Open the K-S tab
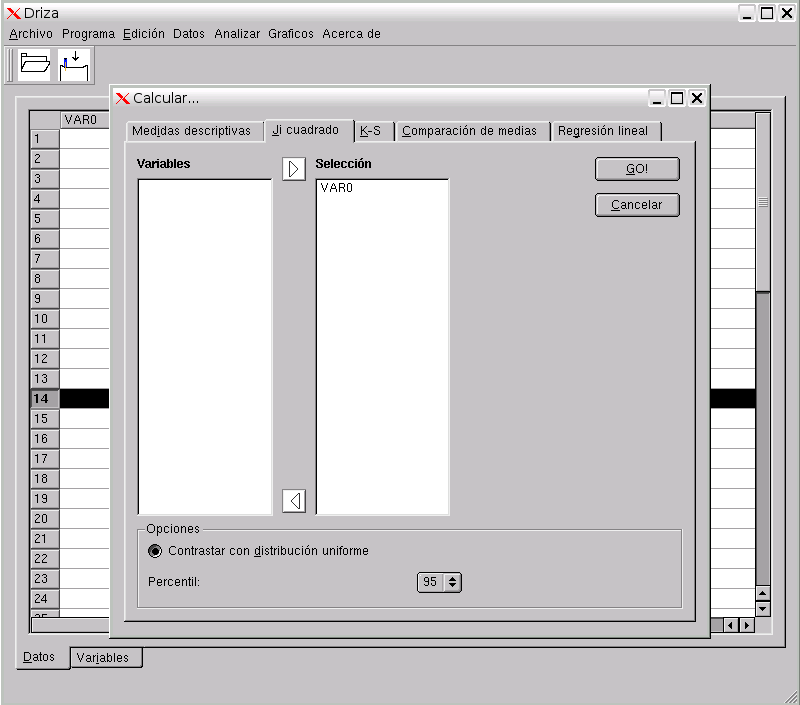 tap(374, 131)
